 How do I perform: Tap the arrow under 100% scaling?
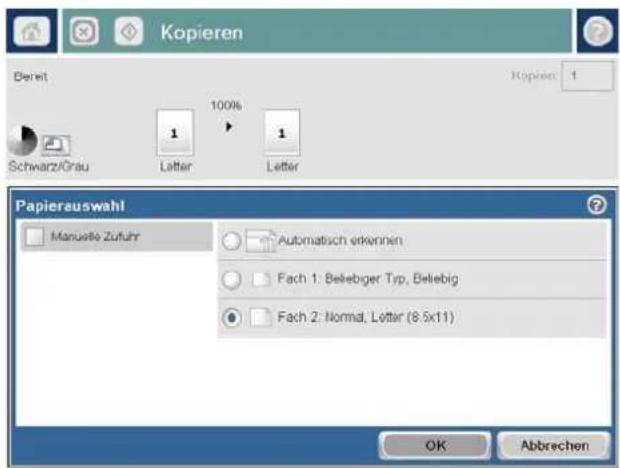[x=228, y=127]
